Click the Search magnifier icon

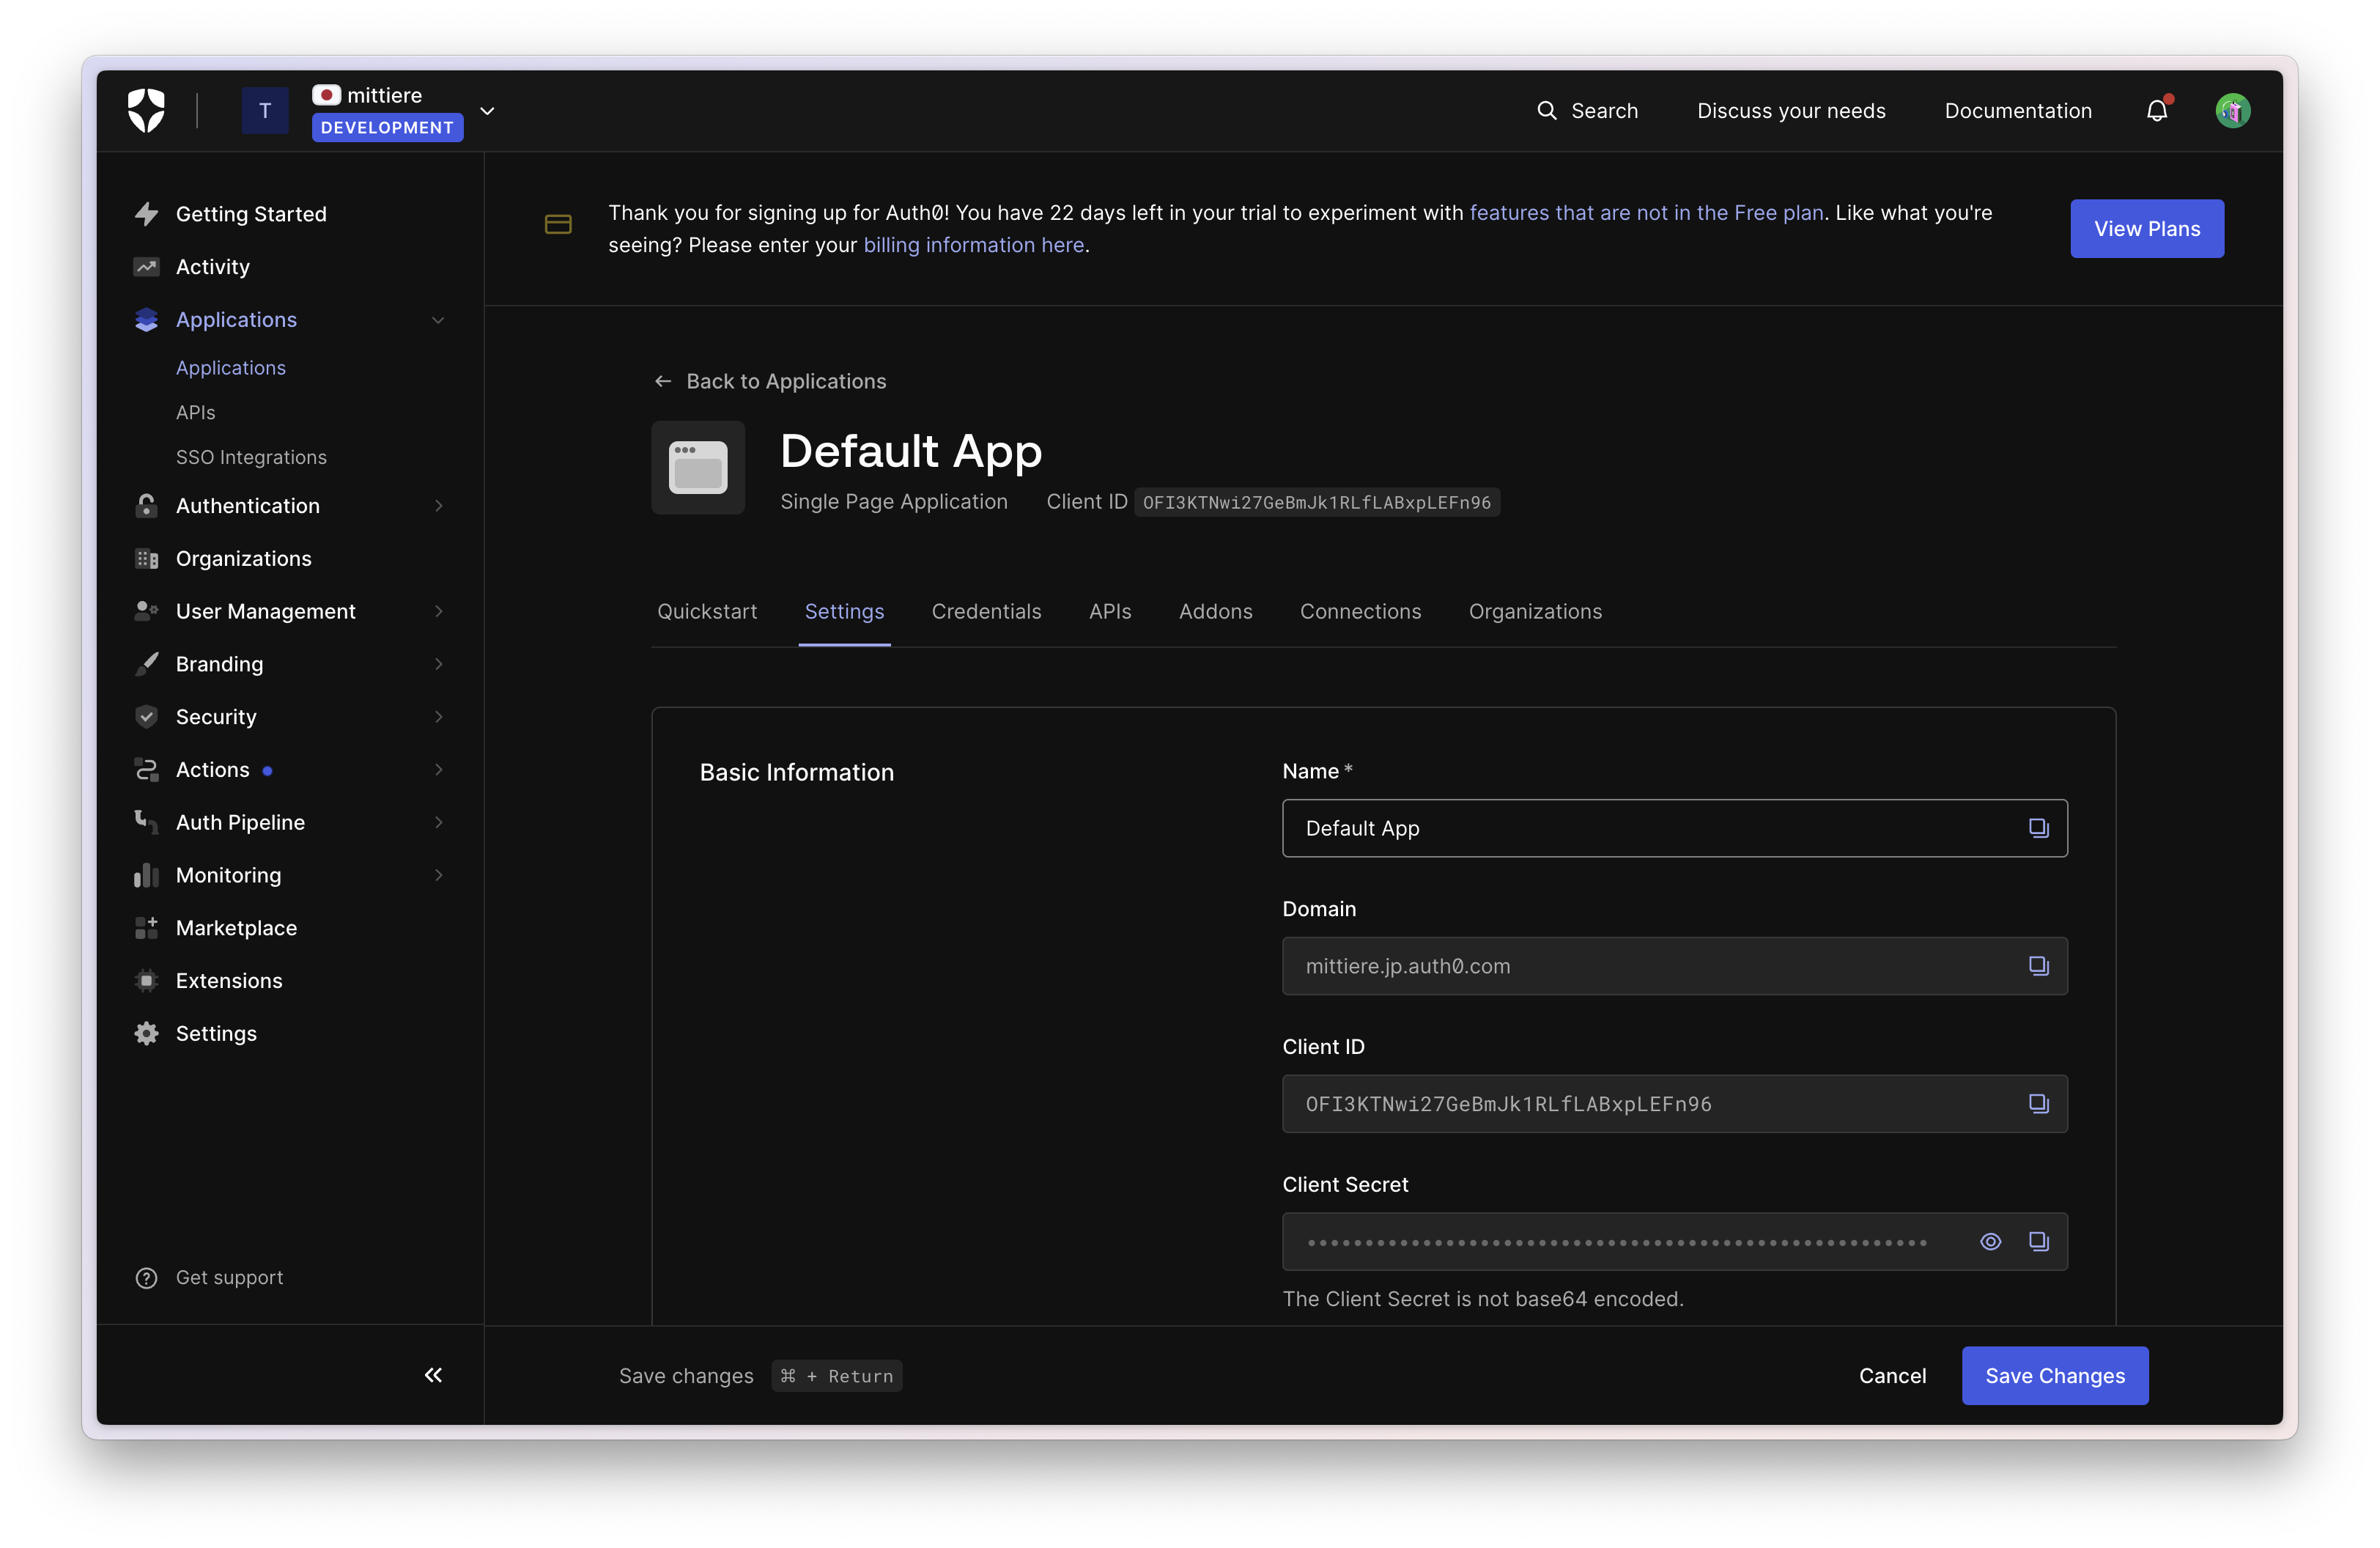click(1546, 110)
